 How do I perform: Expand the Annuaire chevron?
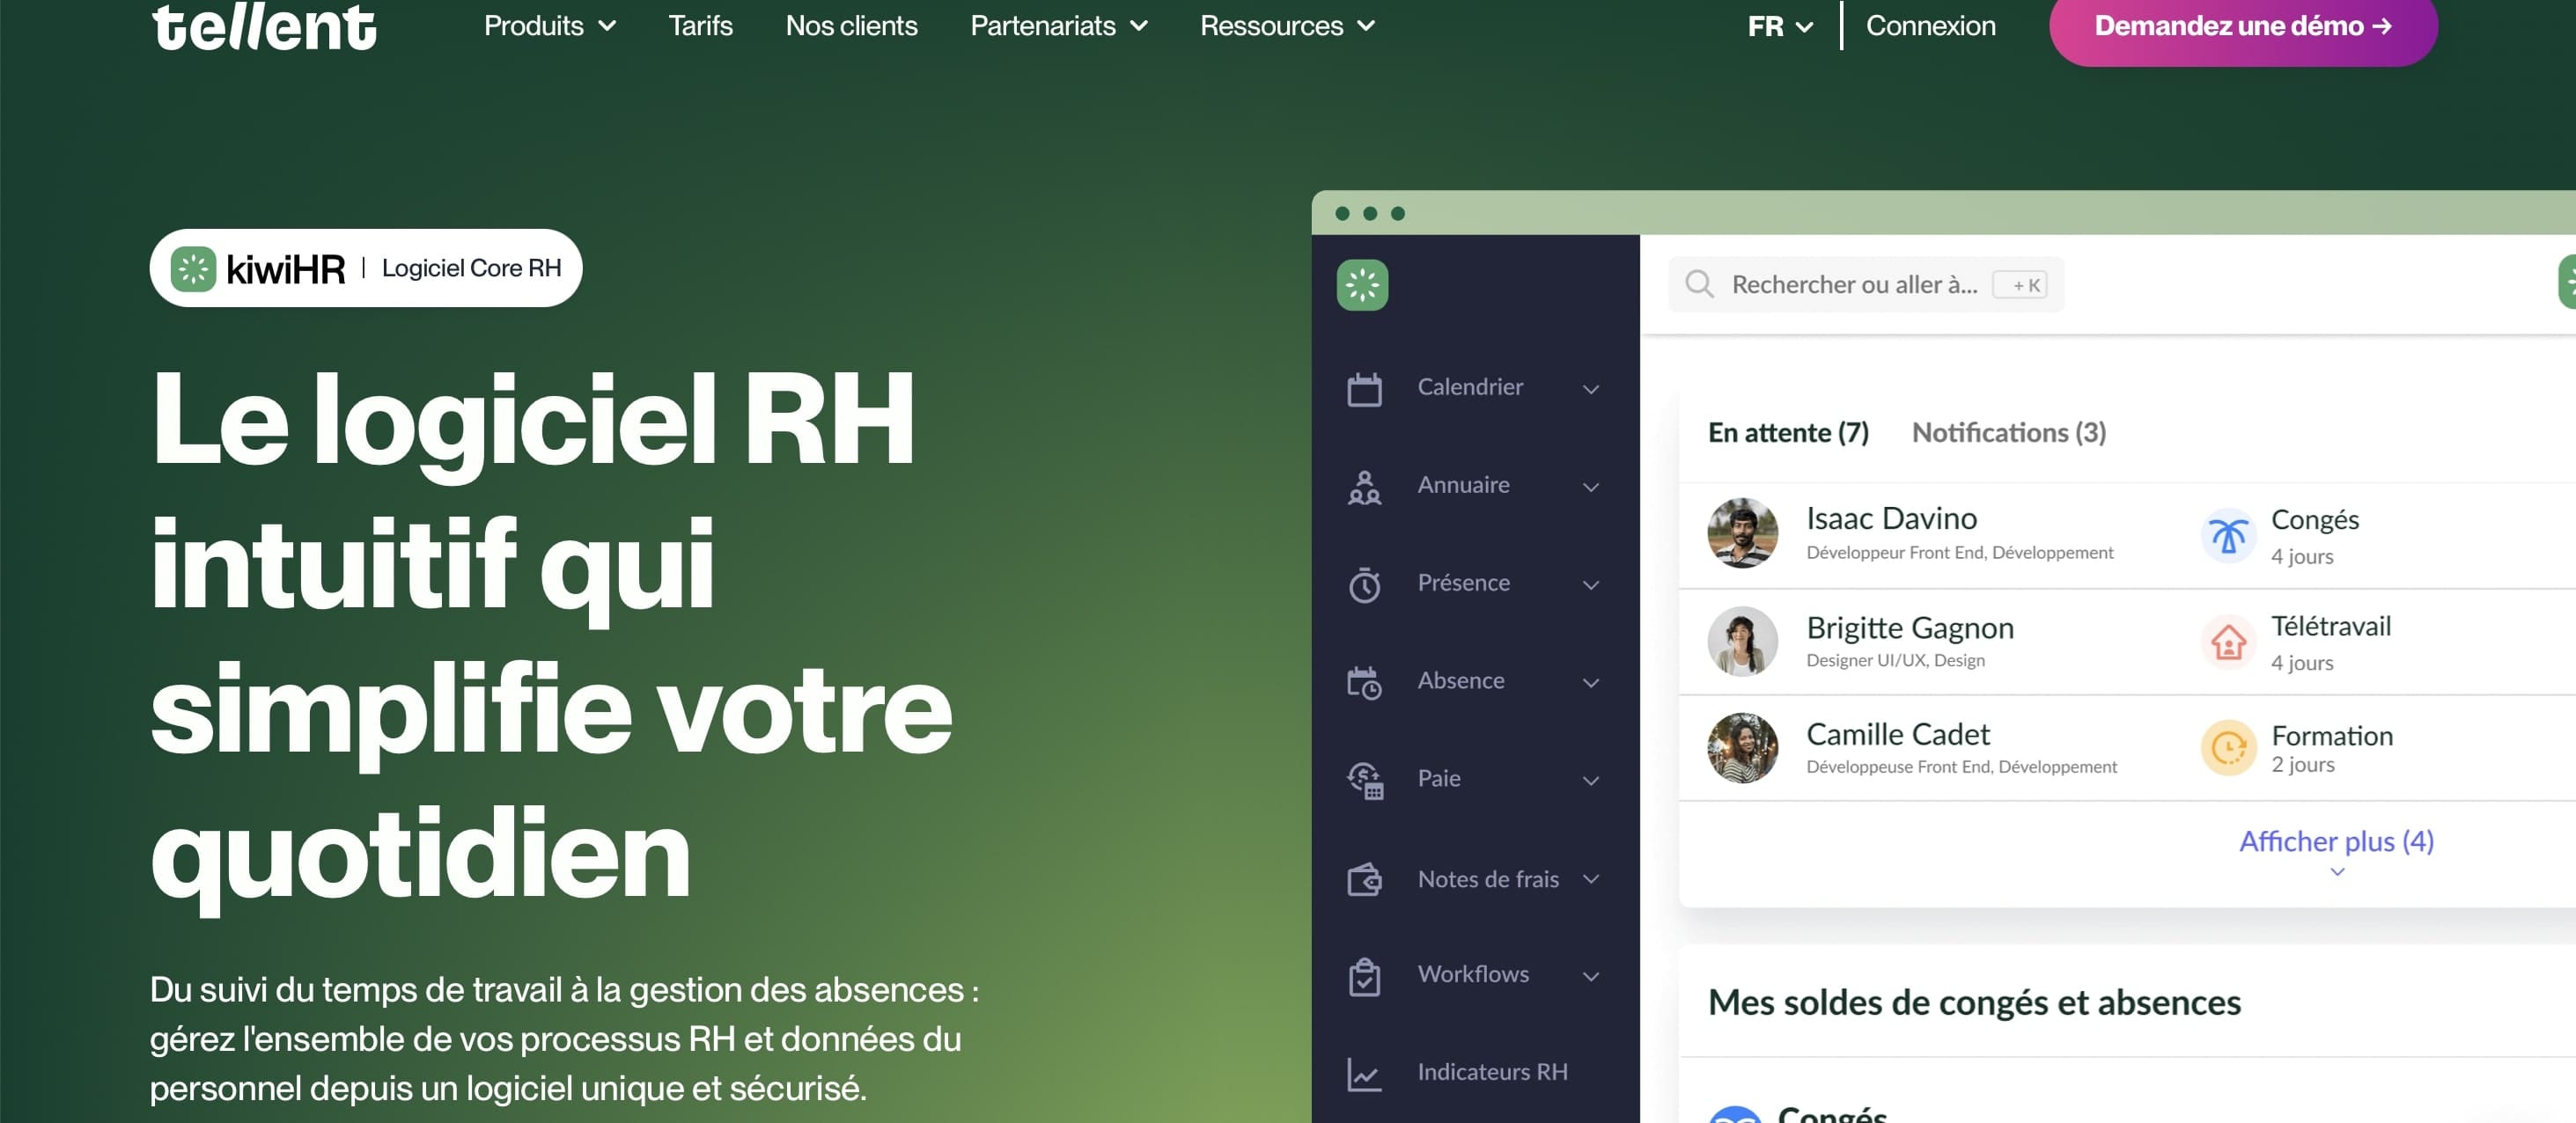[x=1591, y=487]
